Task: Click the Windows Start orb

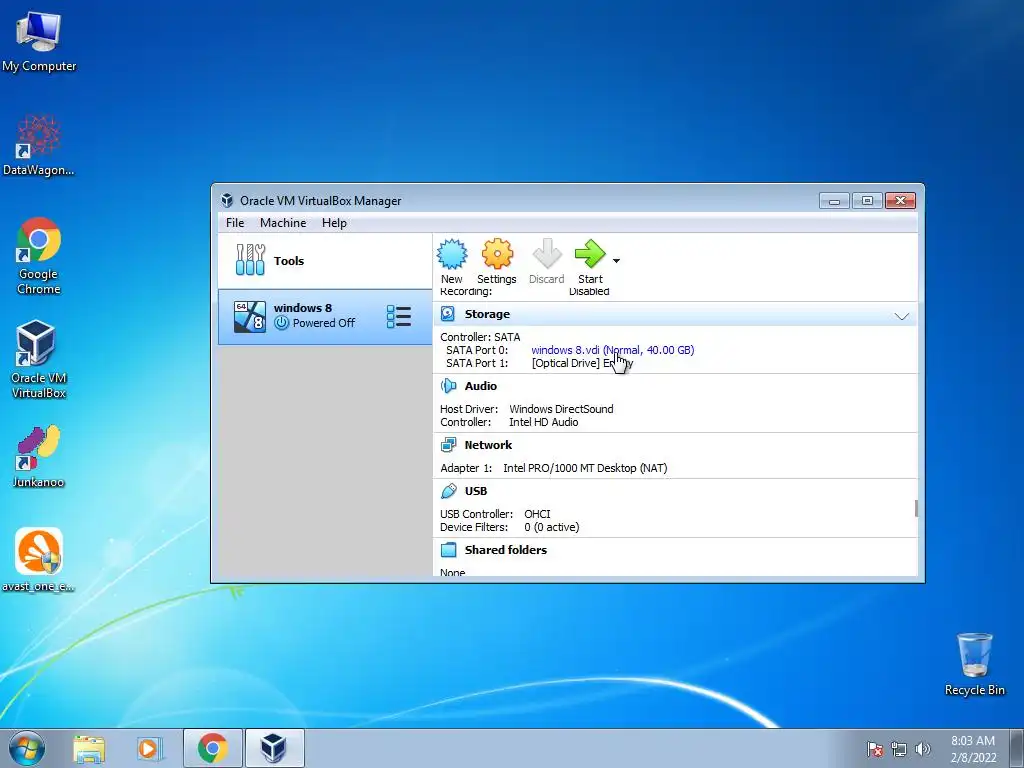Action: 27,748
